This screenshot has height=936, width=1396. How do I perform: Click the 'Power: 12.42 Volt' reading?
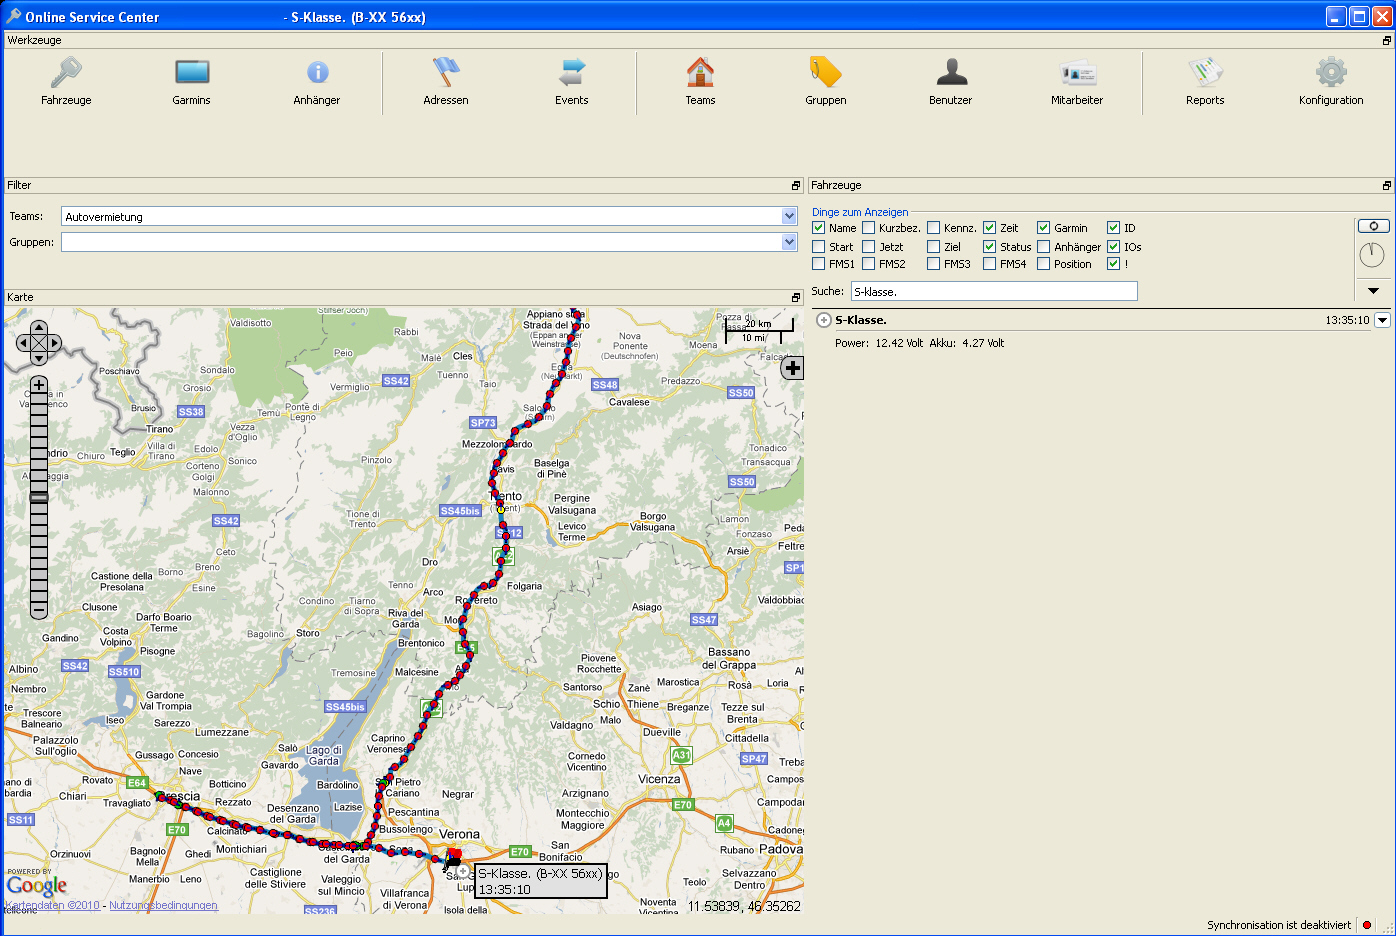coord(879,343)
